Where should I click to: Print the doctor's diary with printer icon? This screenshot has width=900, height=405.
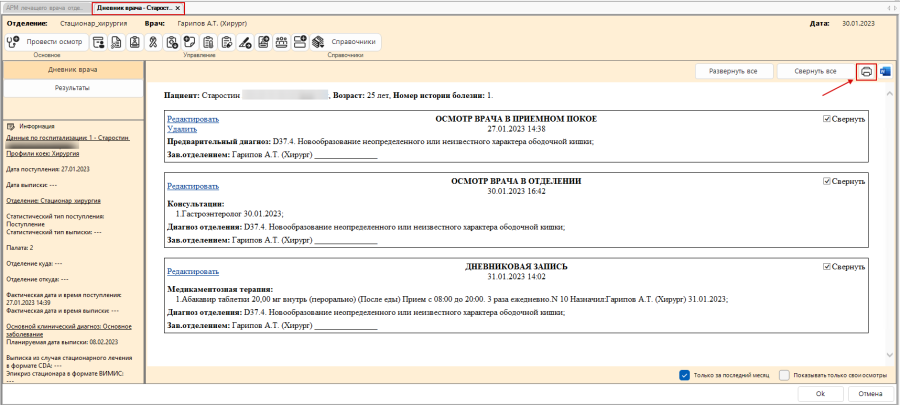click(866, 72)
